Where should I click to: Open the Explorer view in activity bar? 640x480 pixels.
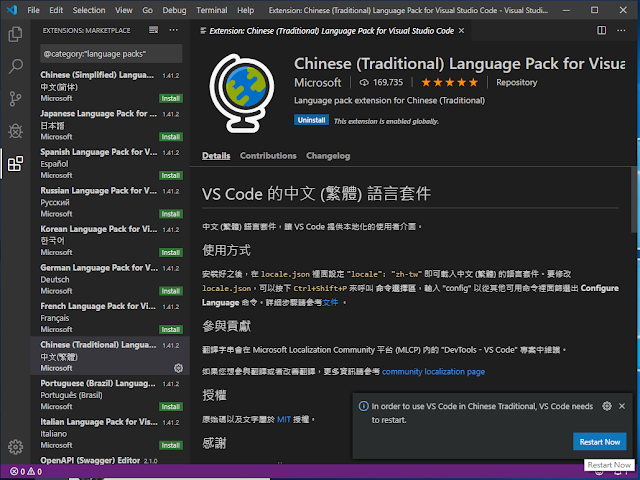[x=16, y=34]
